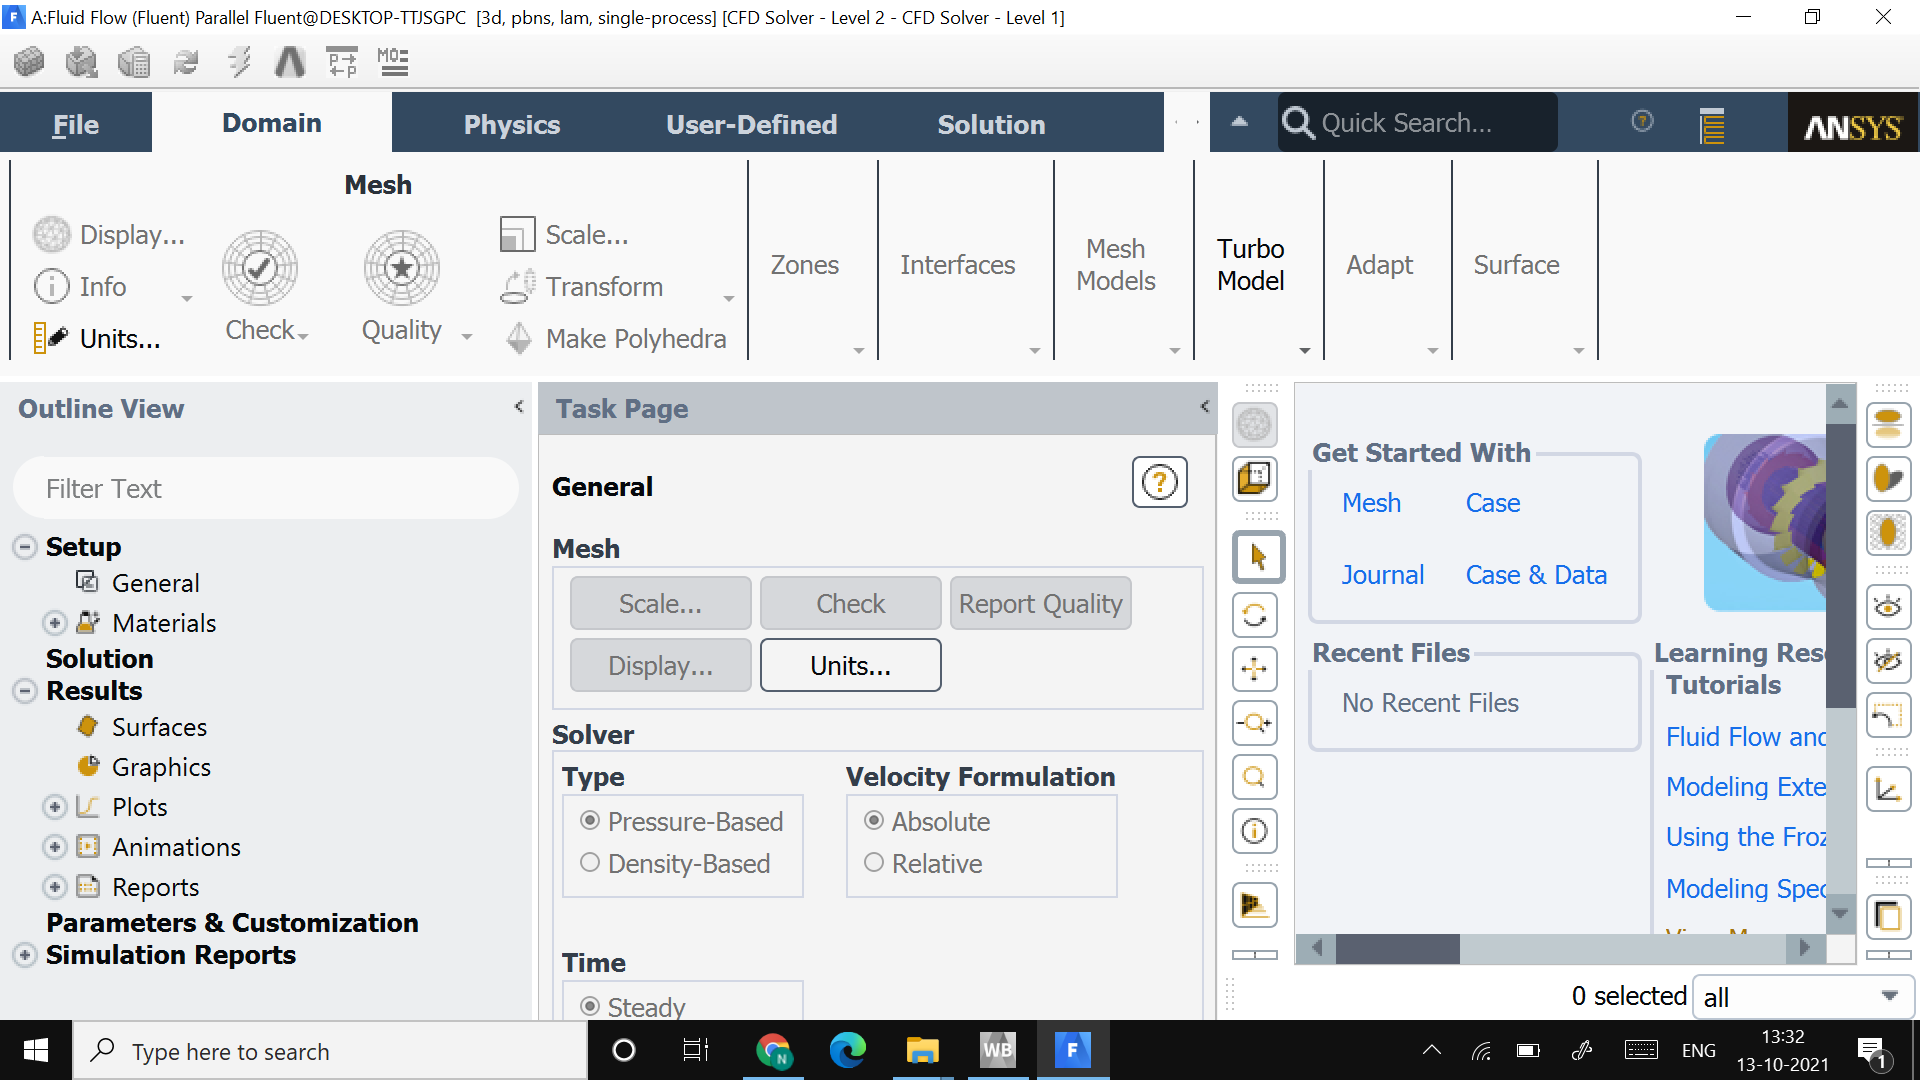Screen dimensions: 1920x1080
Task: Open the Case & Data link
Action: 1536,575
